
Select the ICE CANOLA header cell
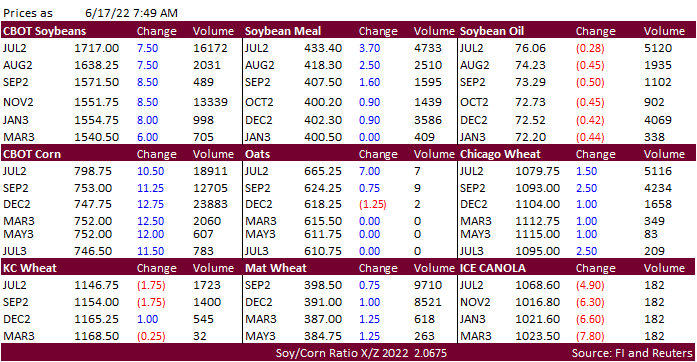493,268
